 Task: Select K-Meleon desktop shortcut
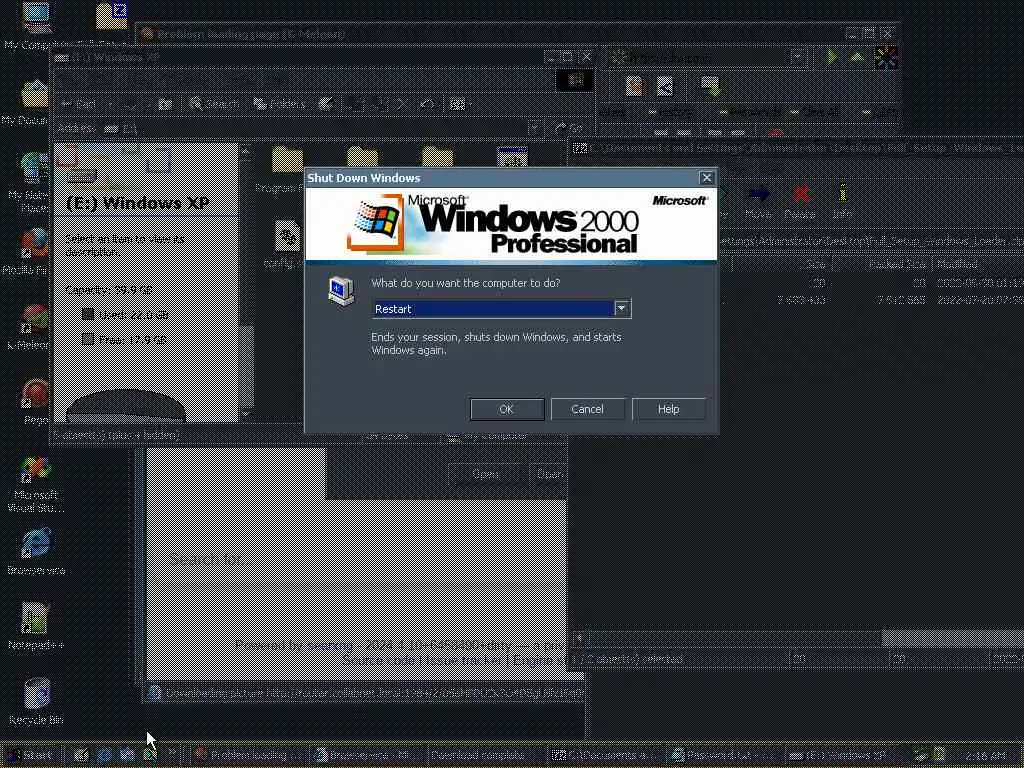[x=31, y=327]
